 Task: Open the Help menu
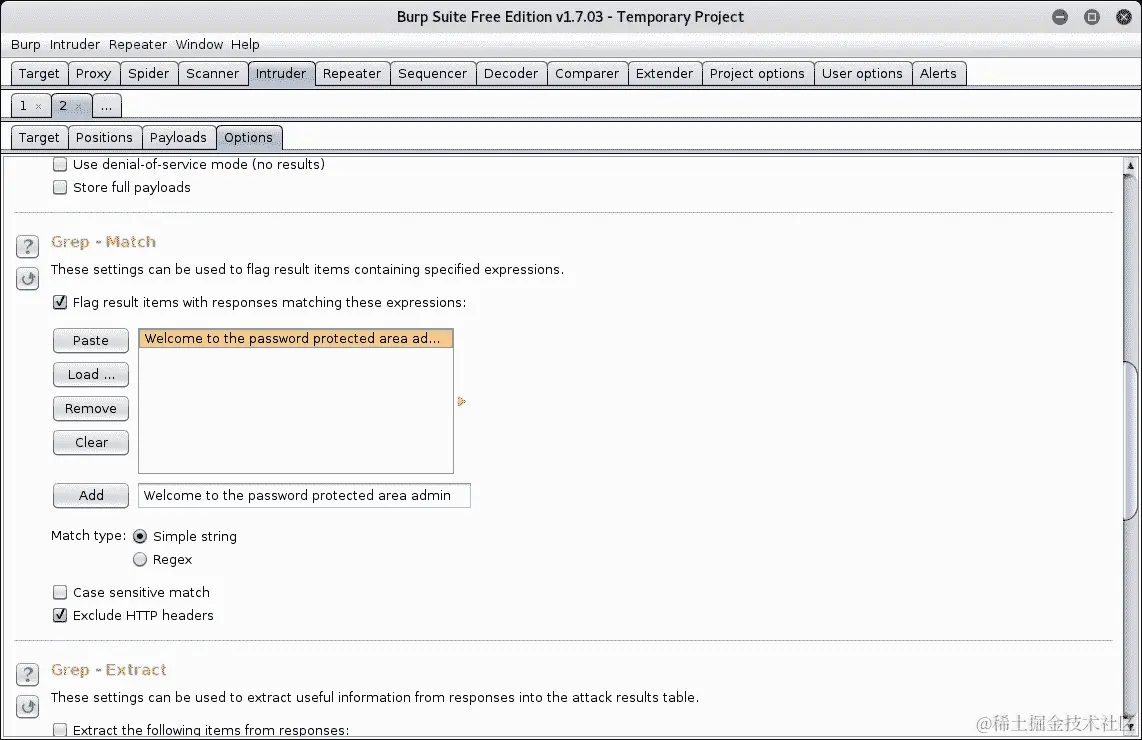pyautogui.click(x=245, y=44)
